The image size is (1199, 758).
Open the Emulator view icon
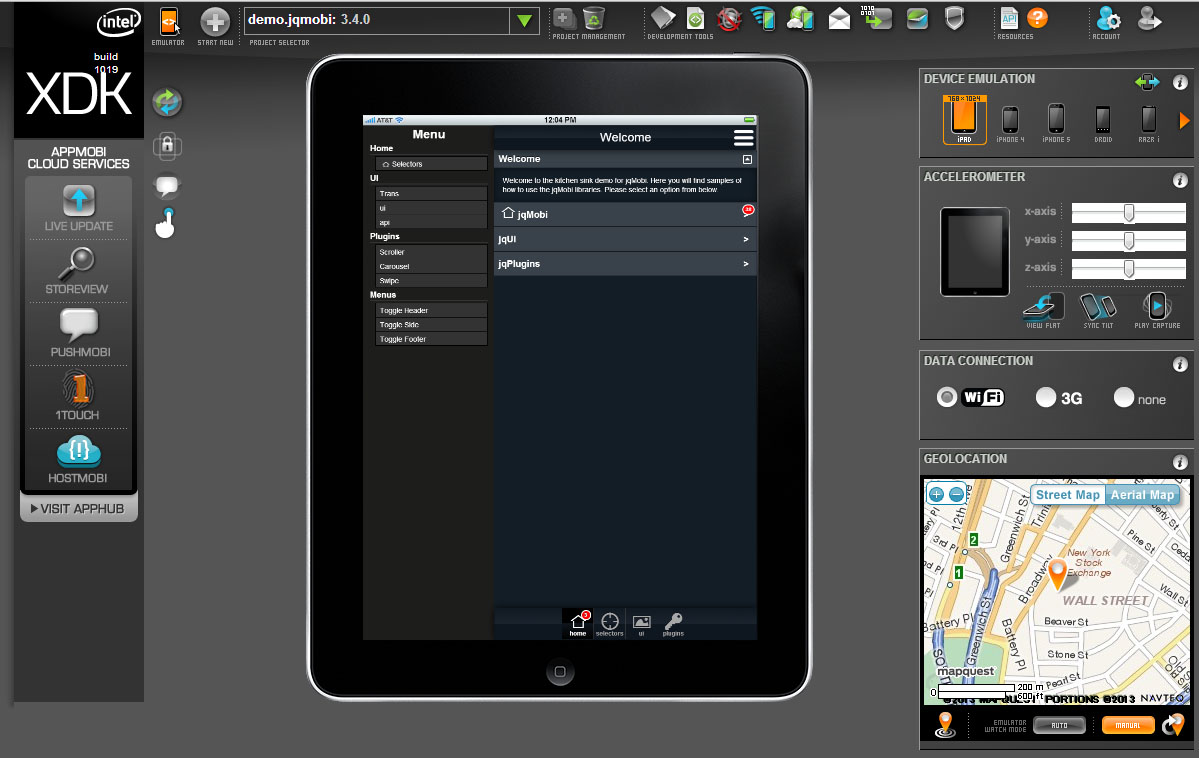169,22
